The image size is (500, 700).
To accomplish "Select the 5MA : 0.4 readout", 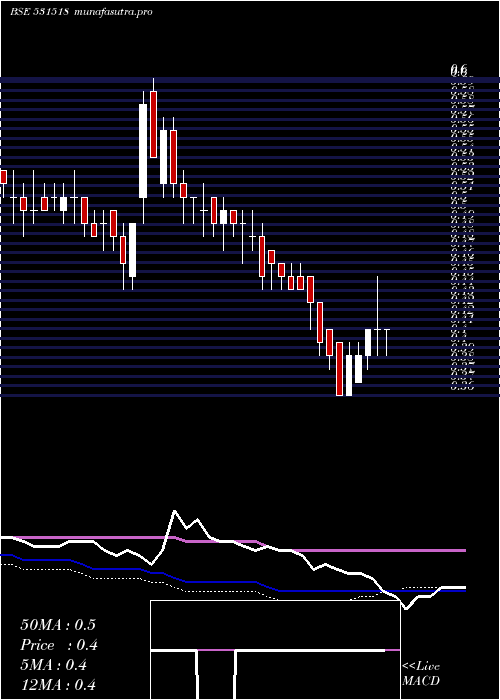I will click(54, 665).
